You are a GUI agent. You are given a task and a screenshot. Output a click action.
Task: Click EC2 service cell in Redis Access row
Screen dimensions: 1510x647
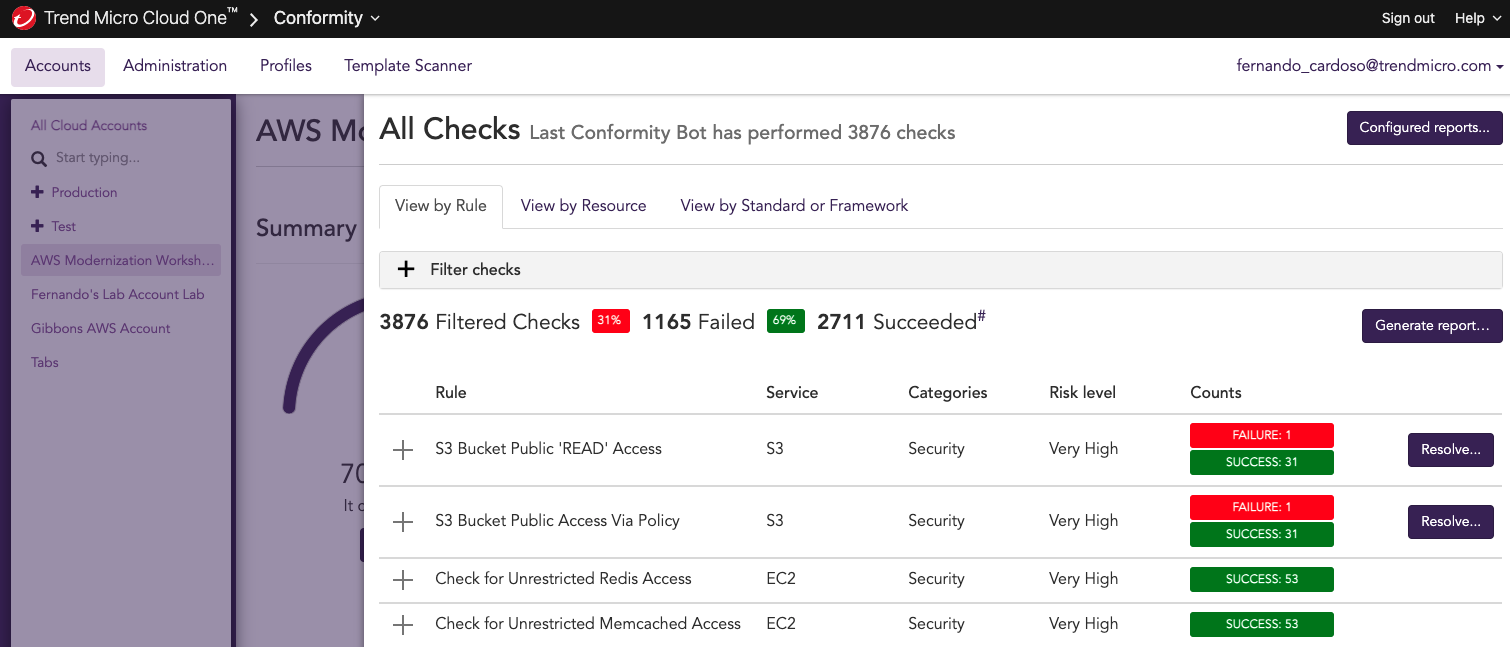pos(781,579)
